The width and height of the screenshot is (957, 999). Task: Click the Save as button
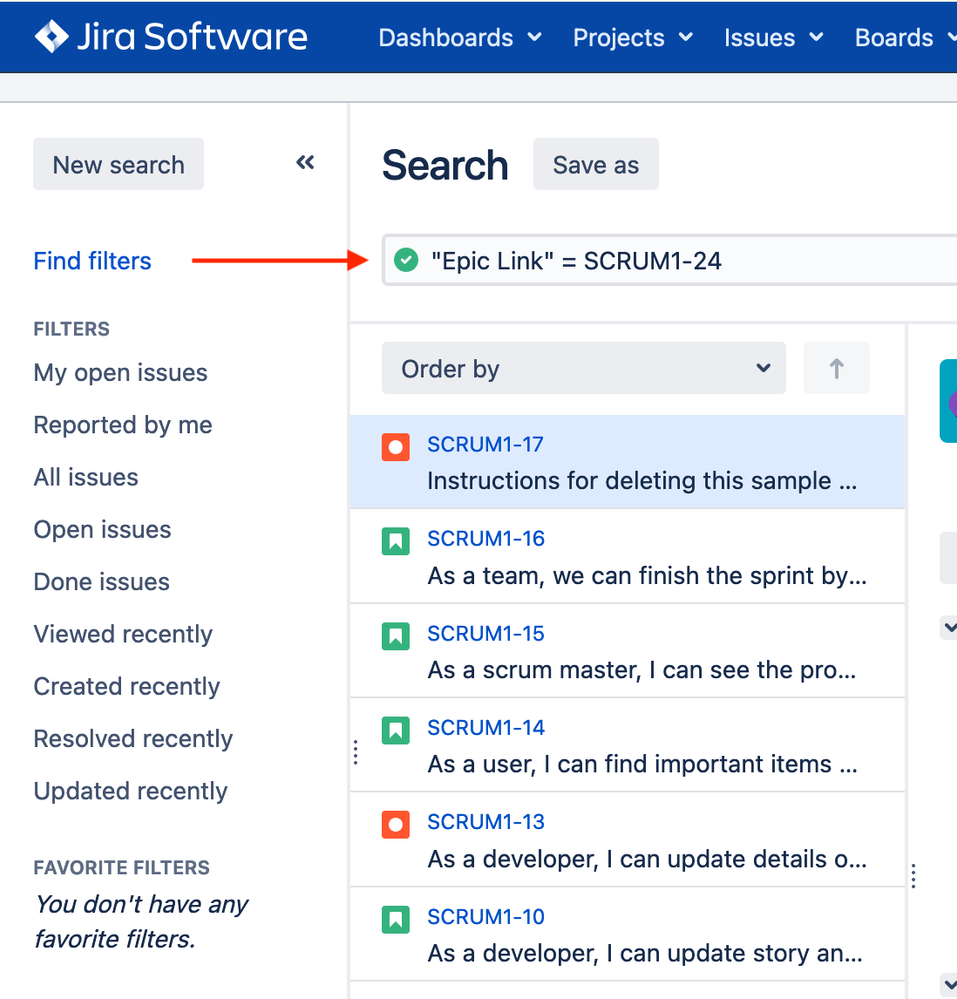[x=595, y=165]
